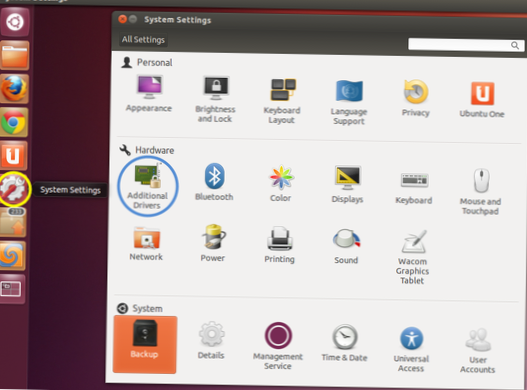The height and width of the screenshot is (390, 527).
Task: Open Software Updater in launcher
Action: coord(13,222)
